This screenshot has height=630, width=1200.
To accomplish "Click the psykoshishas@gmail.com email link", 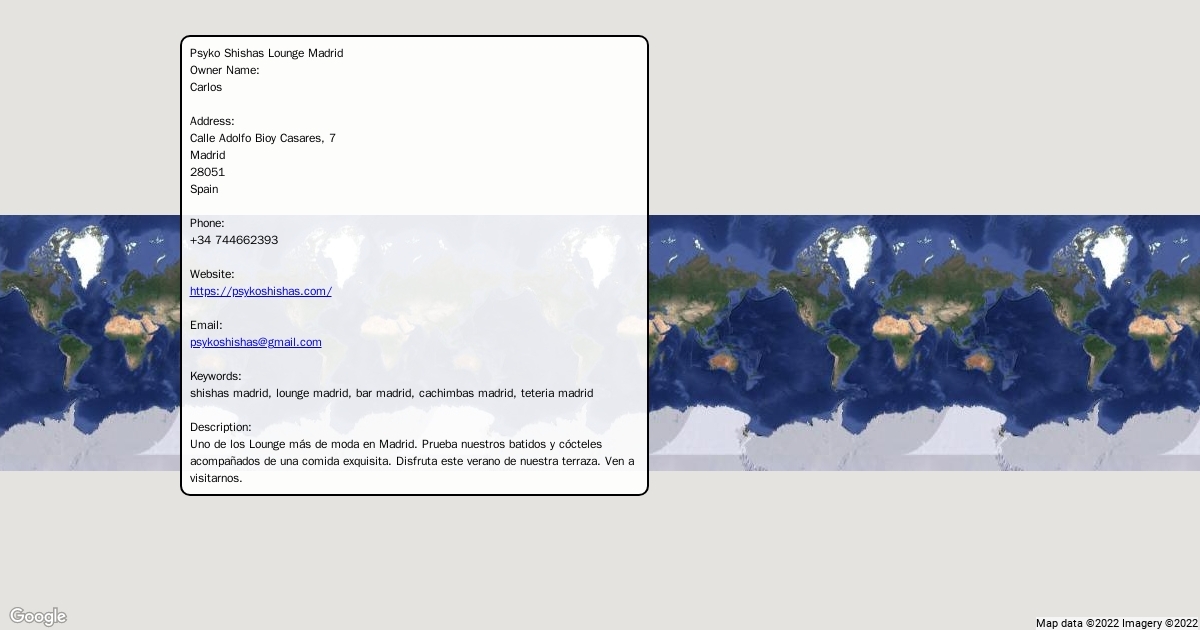I will (255, 342).
